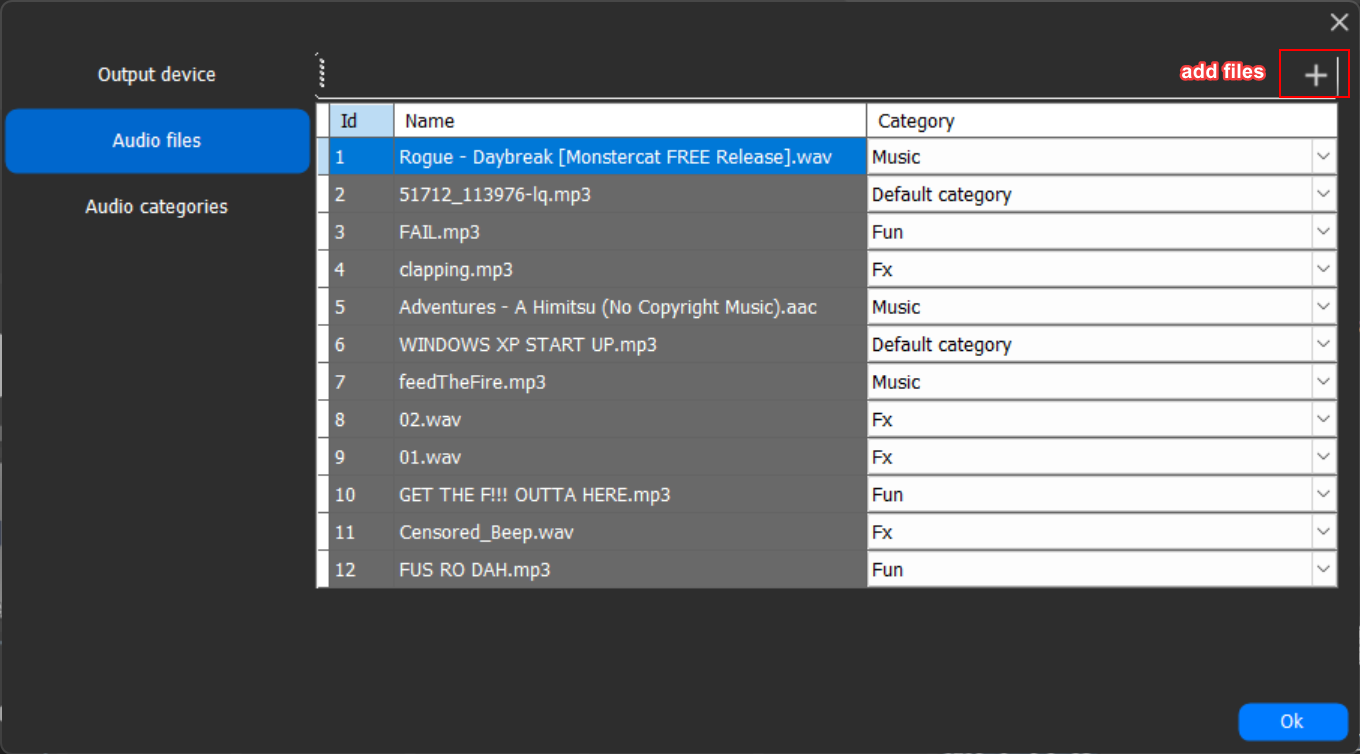Screen dimensions: 1360x754
Task: Close the settings dialog with X
Action: coord(1339,22)
